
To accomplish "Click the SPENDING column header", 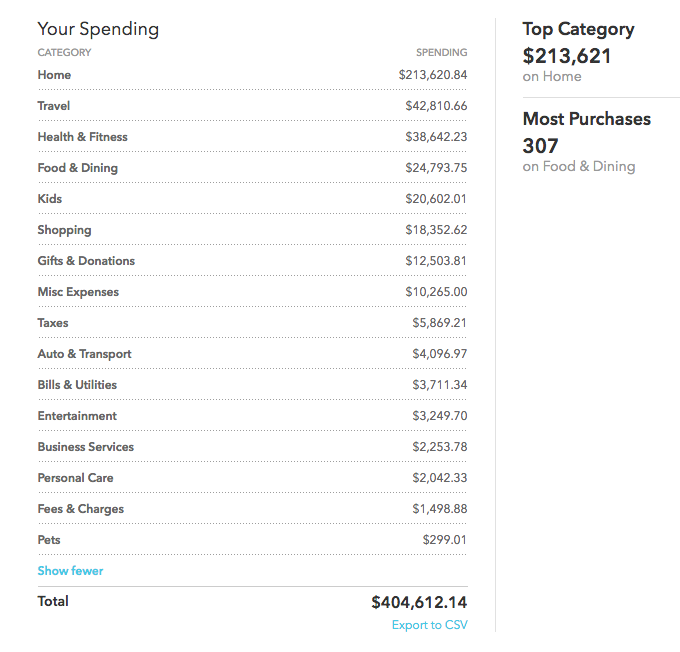I will pos(441,52).
